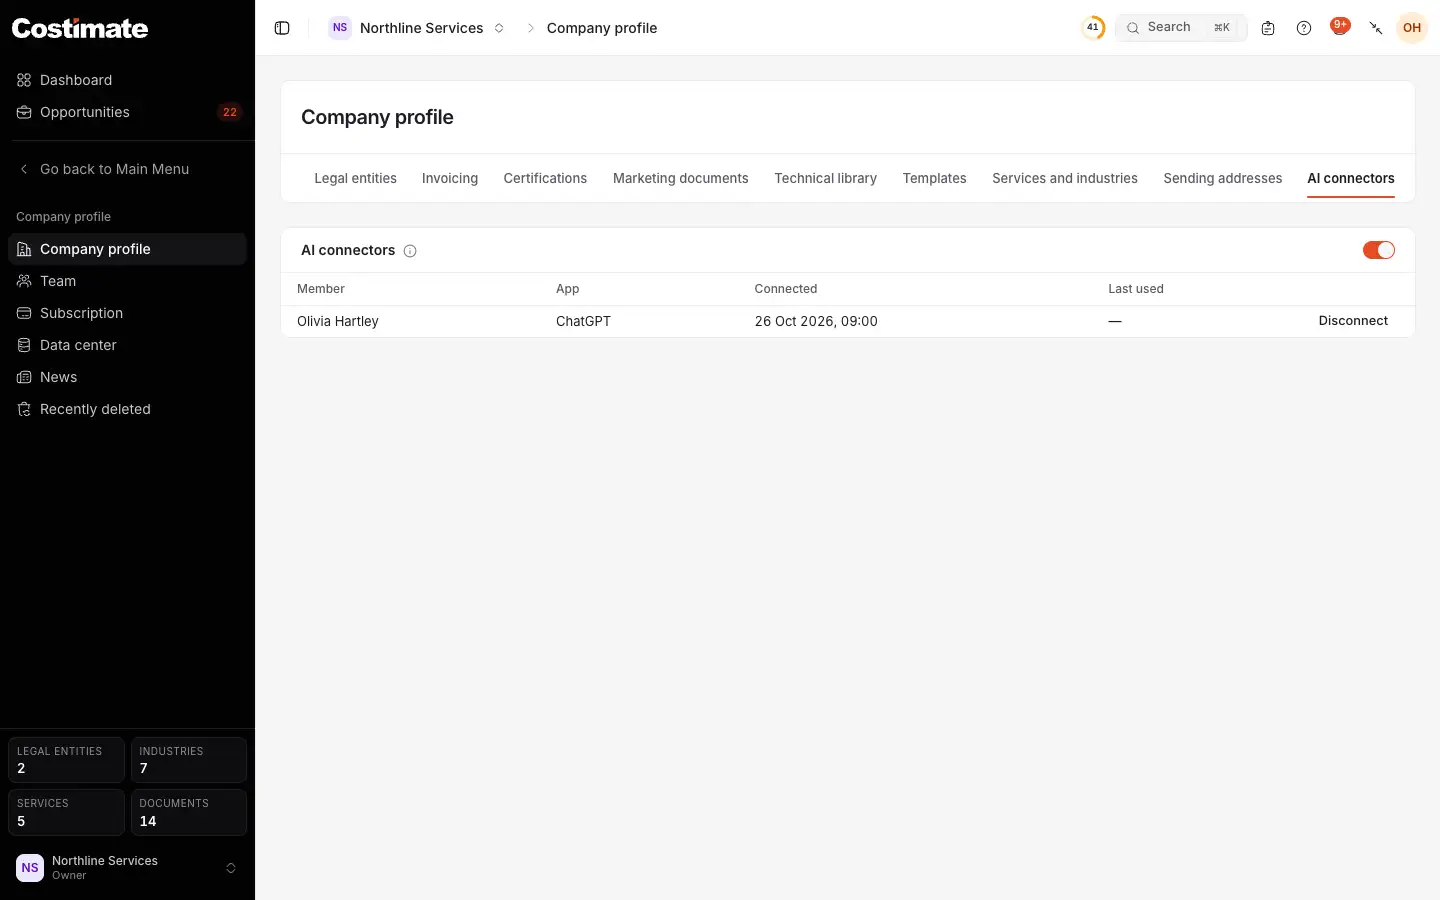Click the NS avatar at the sidebar bottom
The width and height of the screenshot is (1440, 900).
(x=30, y=868)
